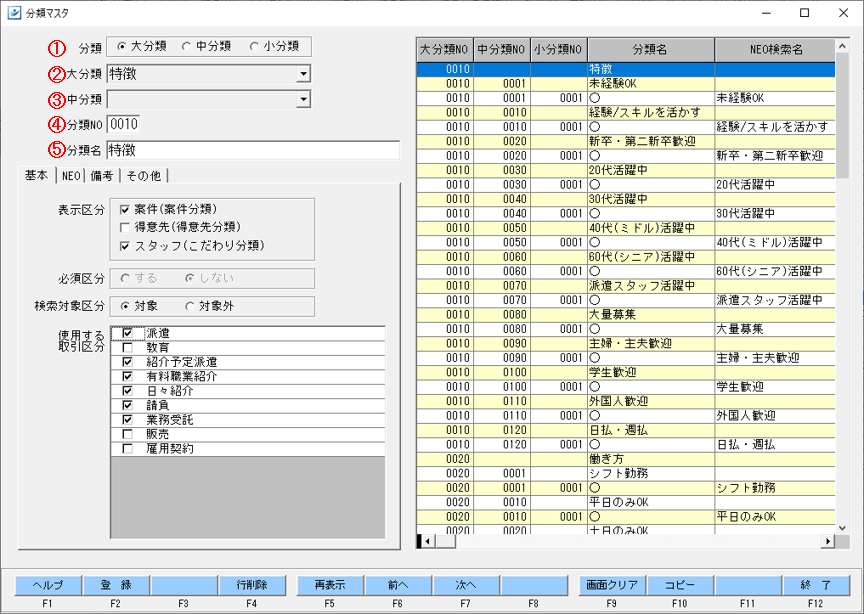Select the 20代活躍中 cell in 分類名 column
The height and width of the screenshot is (614, 864).
(651, 170)
